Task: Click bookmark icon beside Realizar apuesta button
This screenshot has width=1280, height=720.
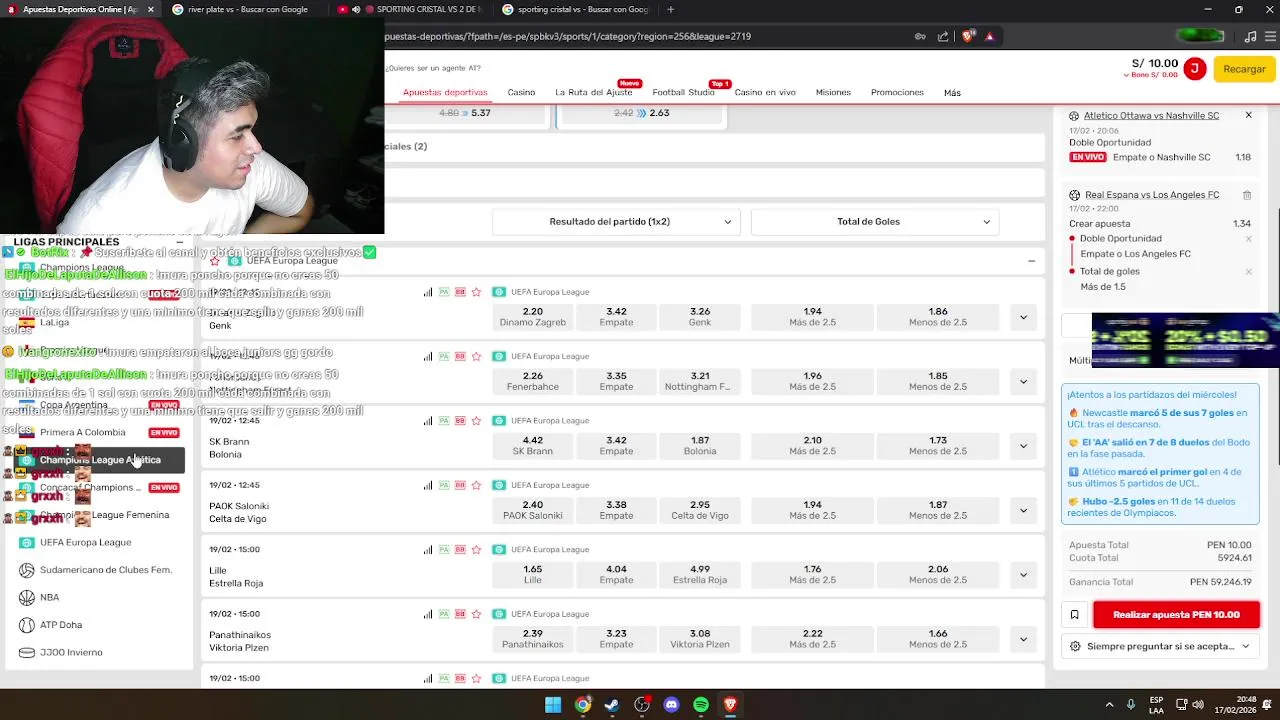Action: click(1074, 615)
